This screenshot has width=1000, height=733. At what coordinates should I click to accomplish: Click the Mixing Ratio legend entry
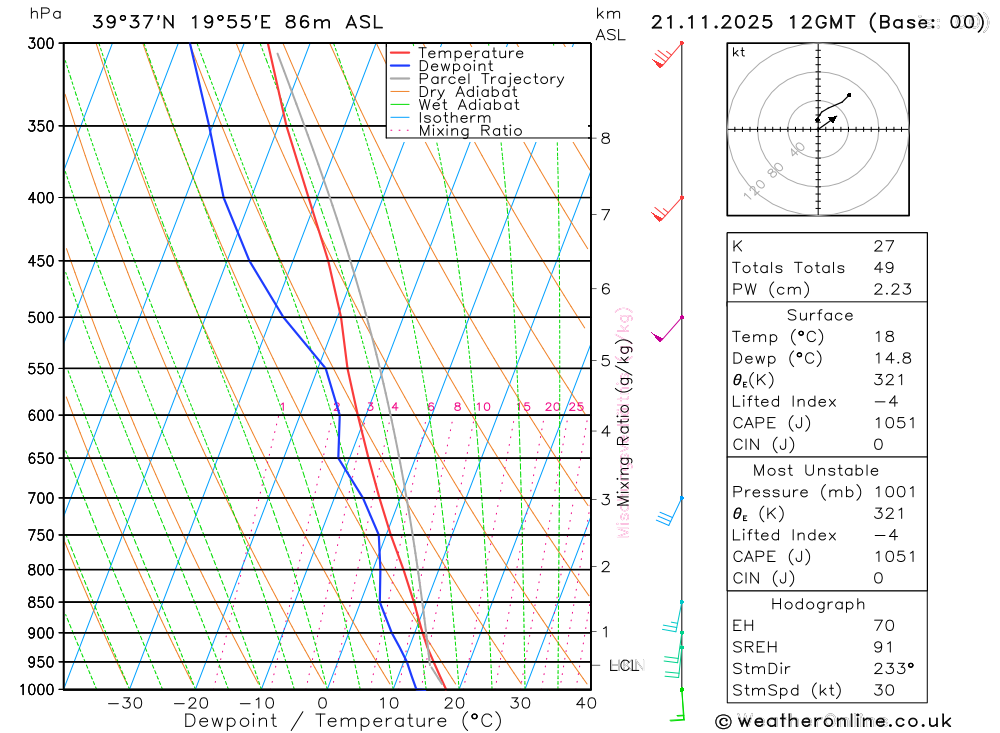tap(456, 131)
